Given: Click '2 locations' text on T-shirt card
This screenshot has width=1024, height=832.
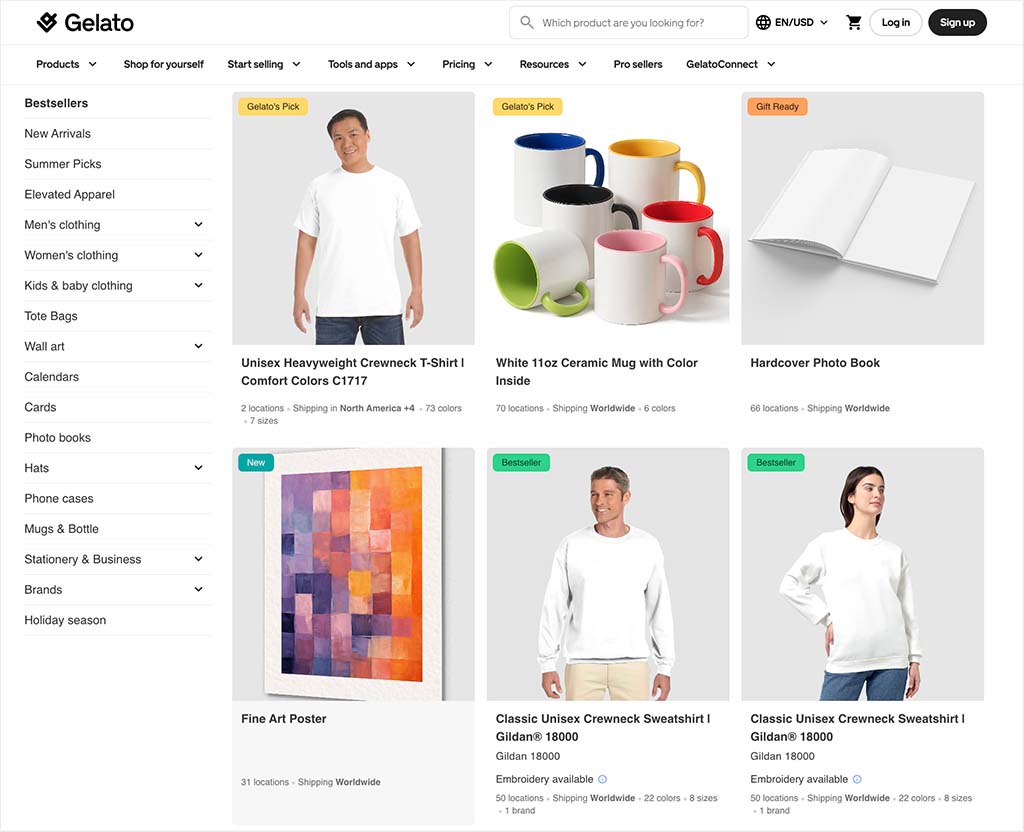Looking at the screenshot, I should [x=263, y=408].
